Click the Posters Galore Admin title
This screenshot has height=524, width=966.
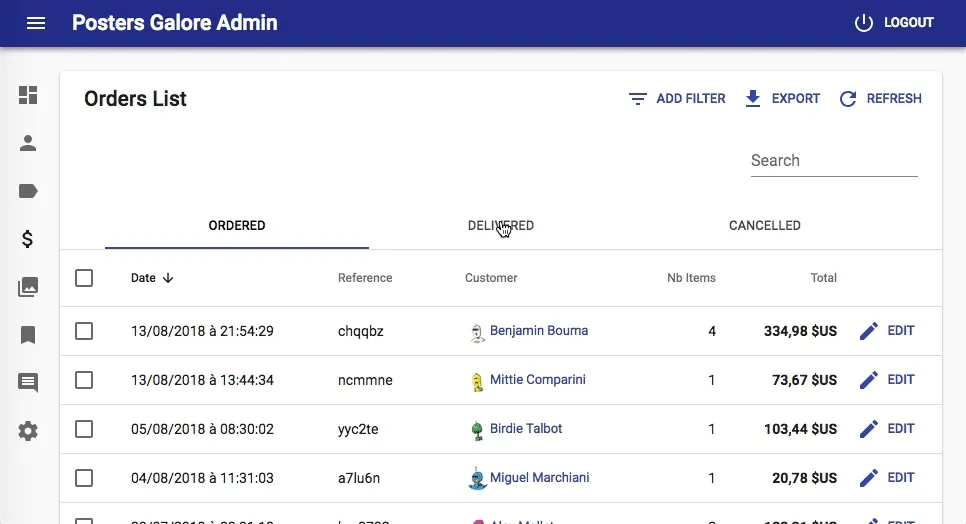point(174,23)
